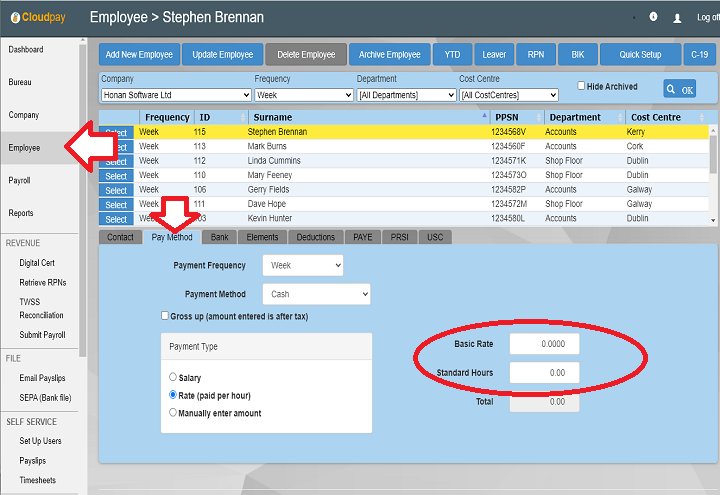
Task: Click employee table scroll down arrow
Action: tap(713, 219)
